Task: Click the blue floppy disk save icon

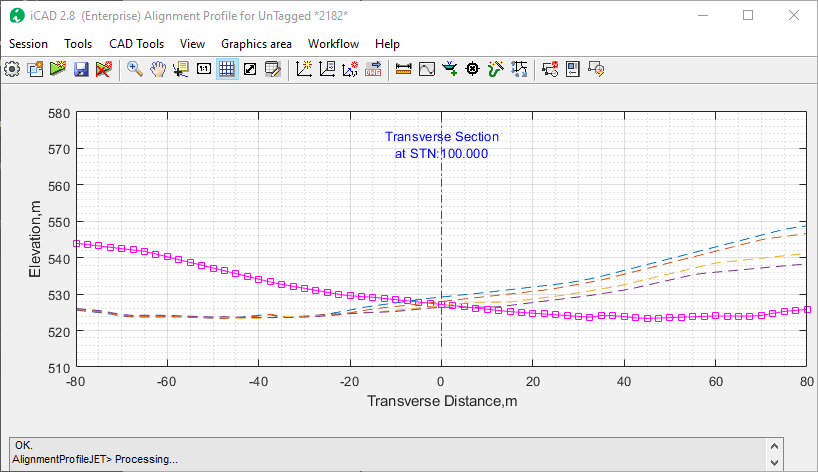Action: point(81,69)
